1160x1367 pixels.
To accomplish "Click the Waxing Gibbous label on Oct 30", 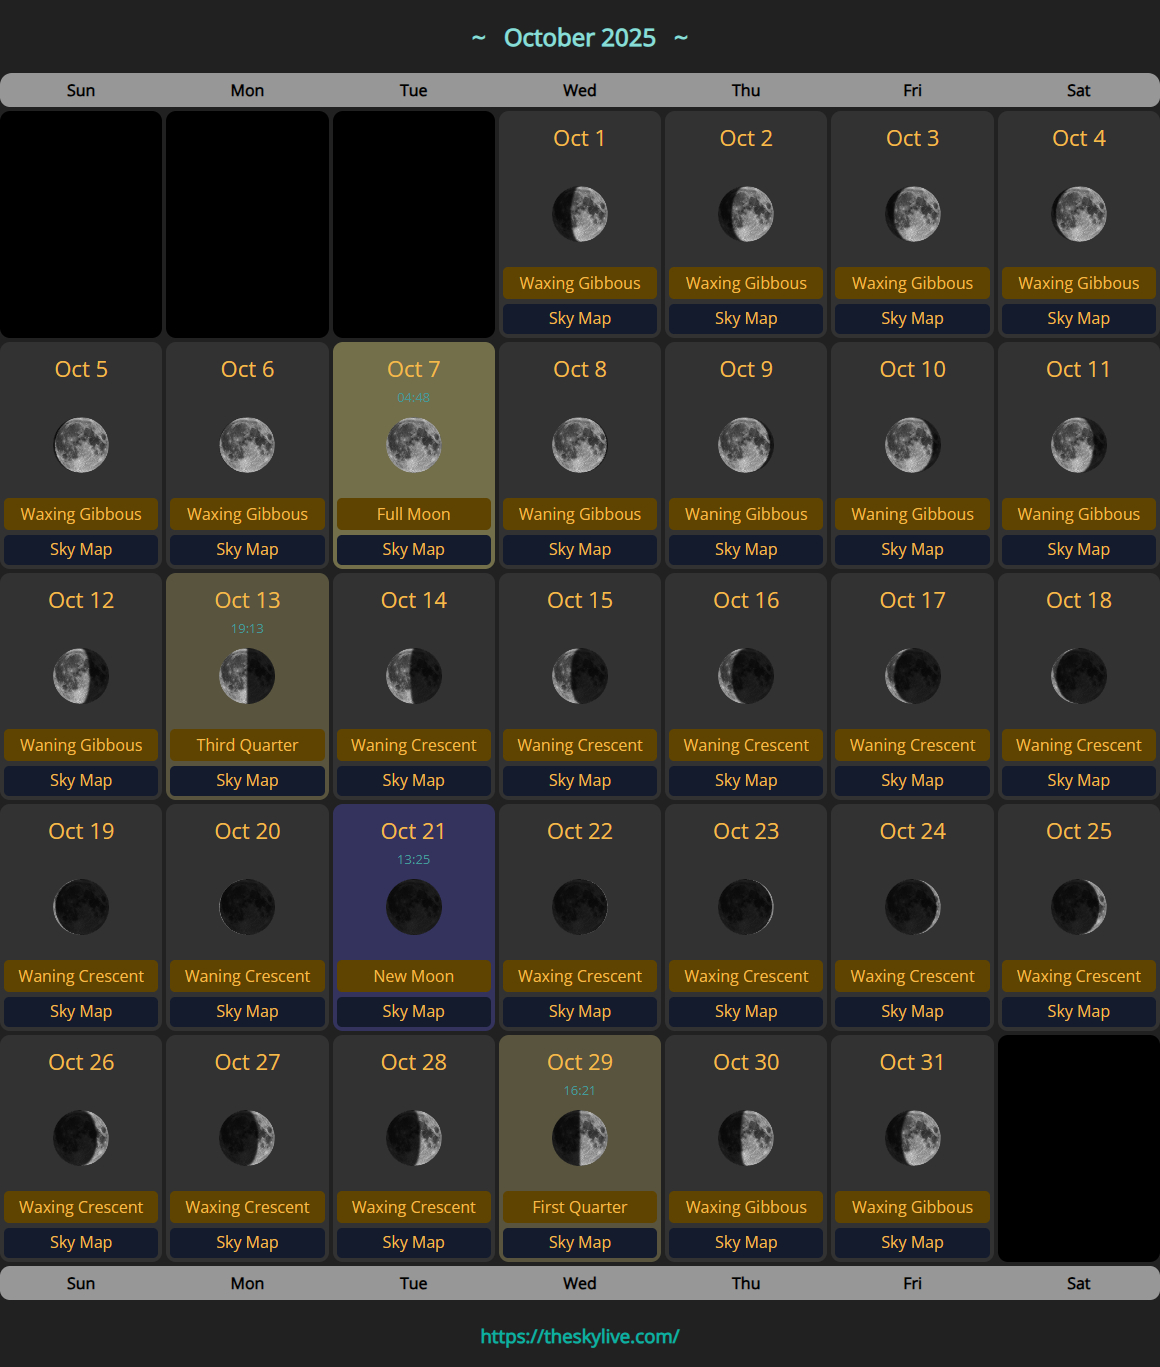I will tap(745, 1207).
